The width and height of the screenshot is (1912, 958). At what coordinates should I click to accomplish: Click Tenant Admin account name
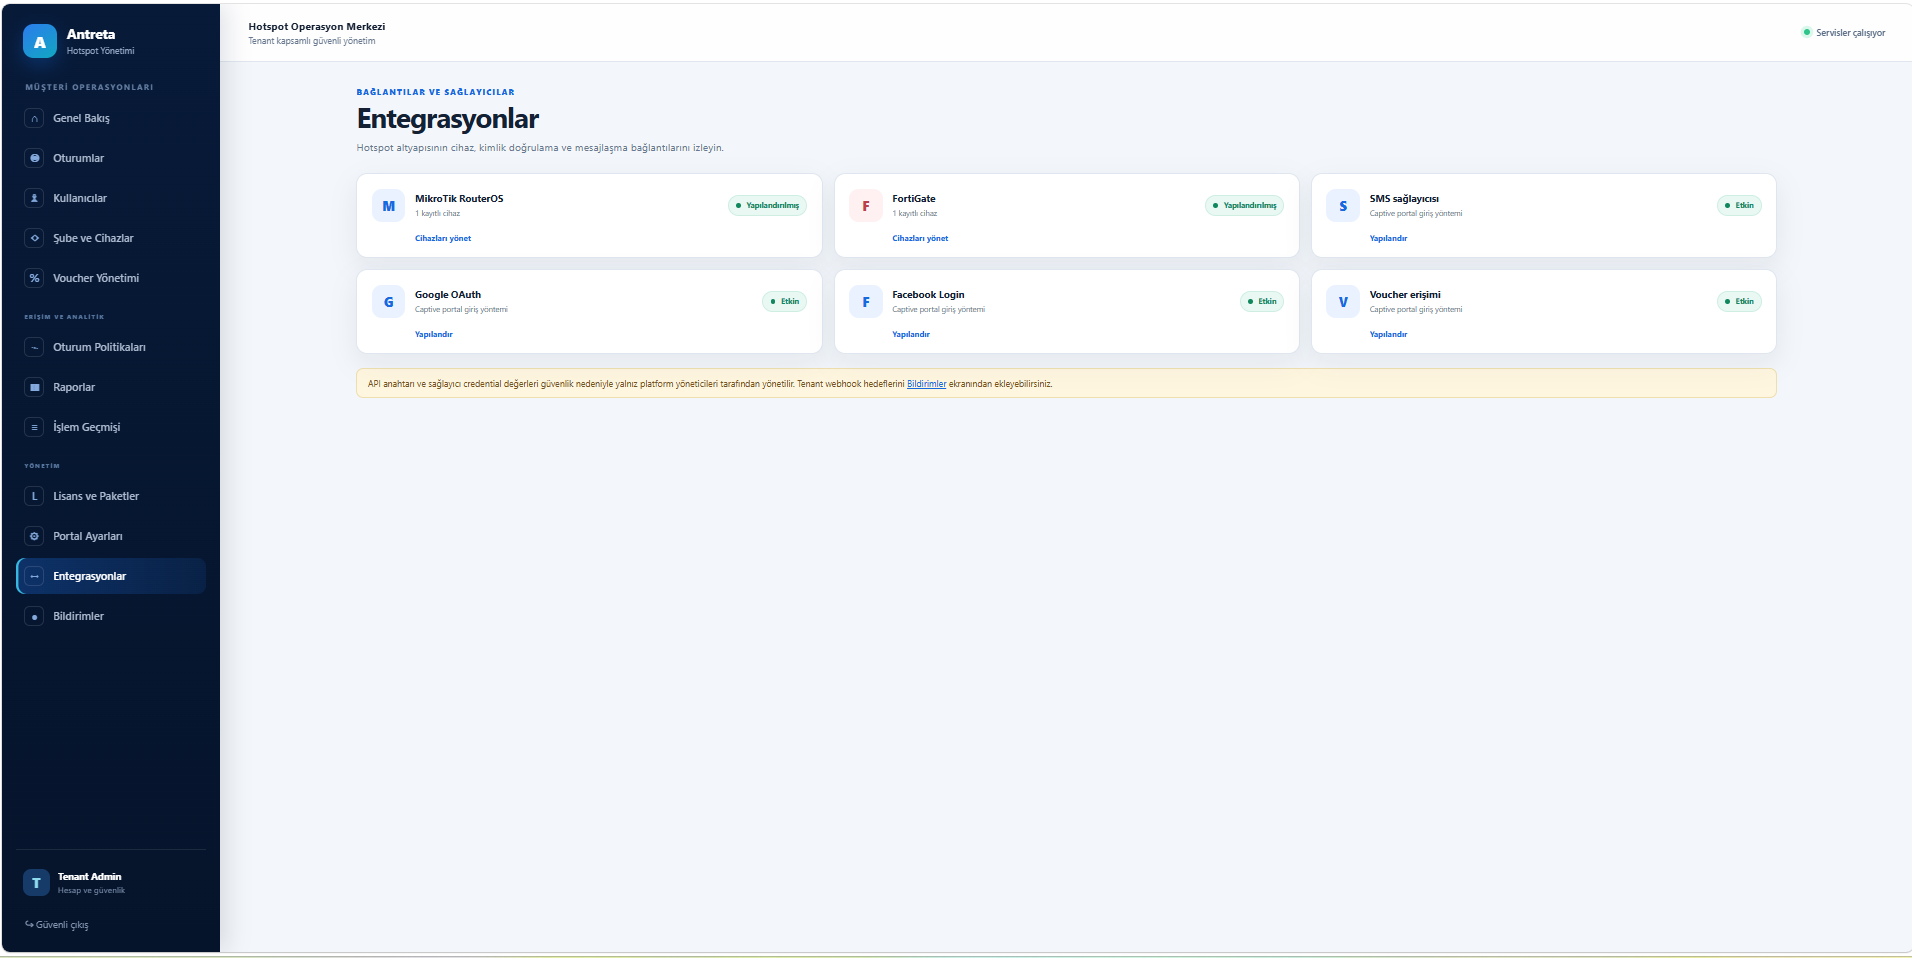pyautogui.click(x=89, y=877)
